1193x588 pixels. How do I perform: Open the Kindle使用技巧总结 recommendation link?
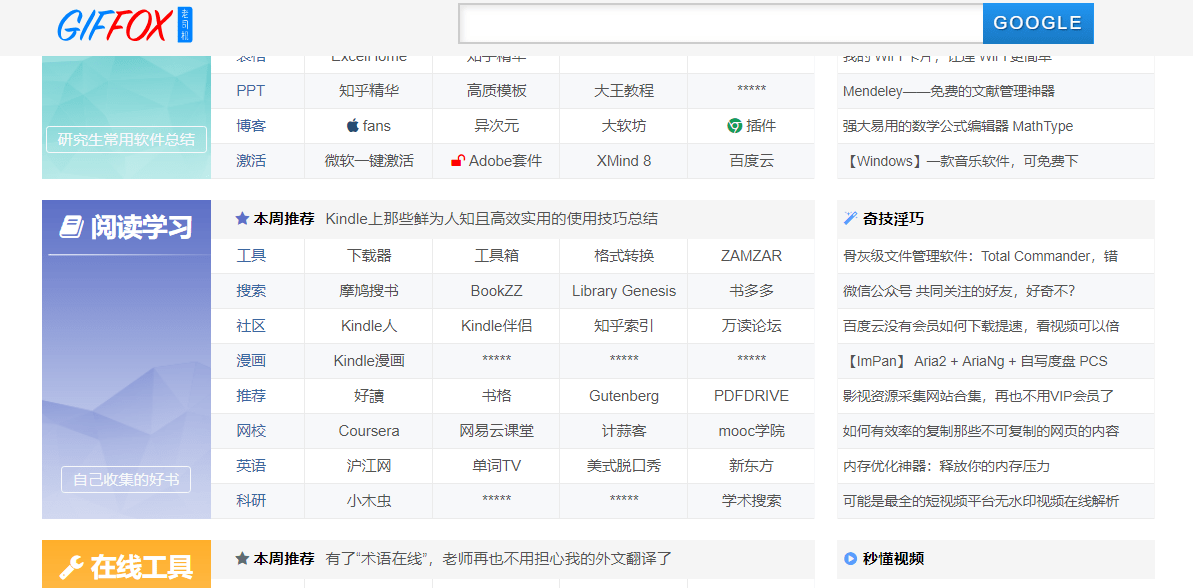click(x=492, y=219)
